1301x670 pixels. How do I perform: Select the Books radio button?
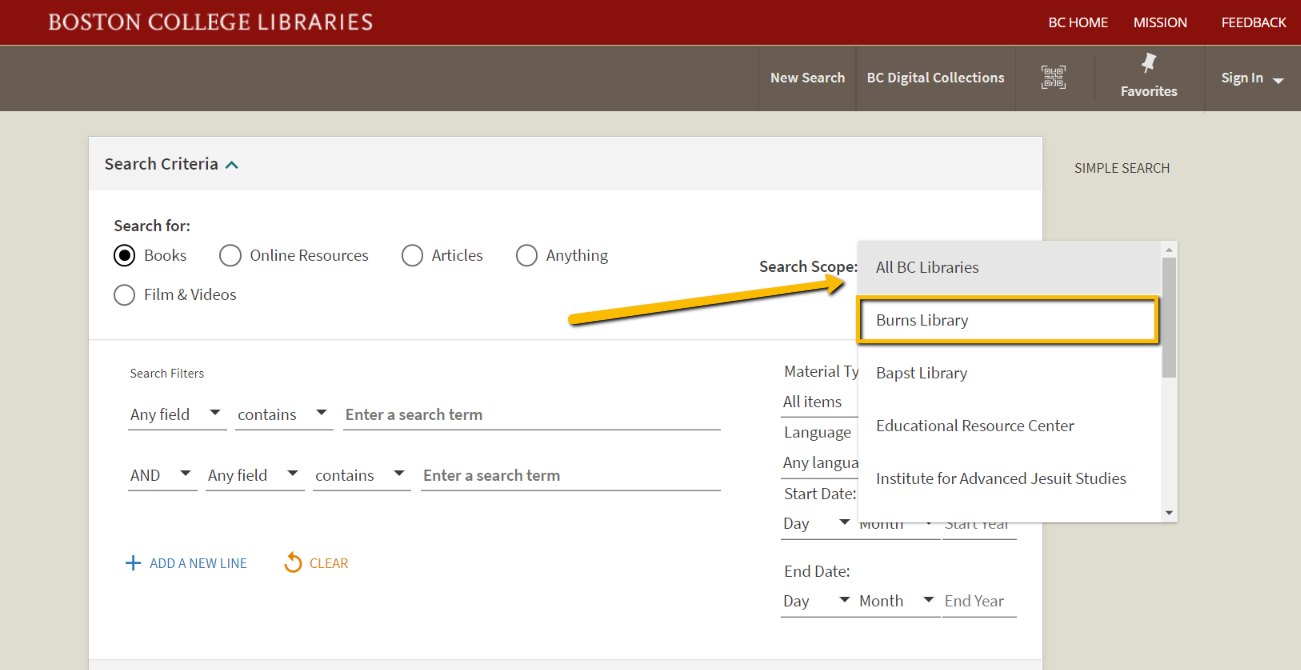click(124, 256)
